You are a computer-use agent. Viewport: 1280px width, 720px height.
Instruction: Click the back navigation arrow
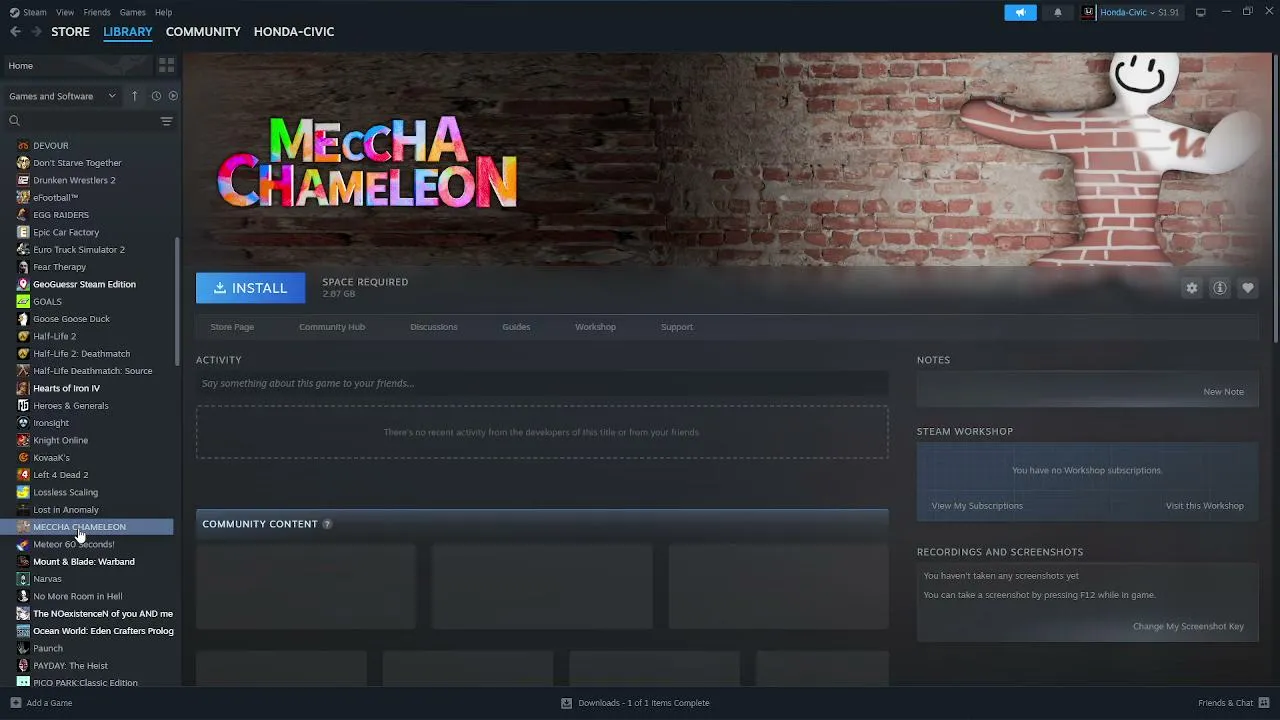(15, 32)
